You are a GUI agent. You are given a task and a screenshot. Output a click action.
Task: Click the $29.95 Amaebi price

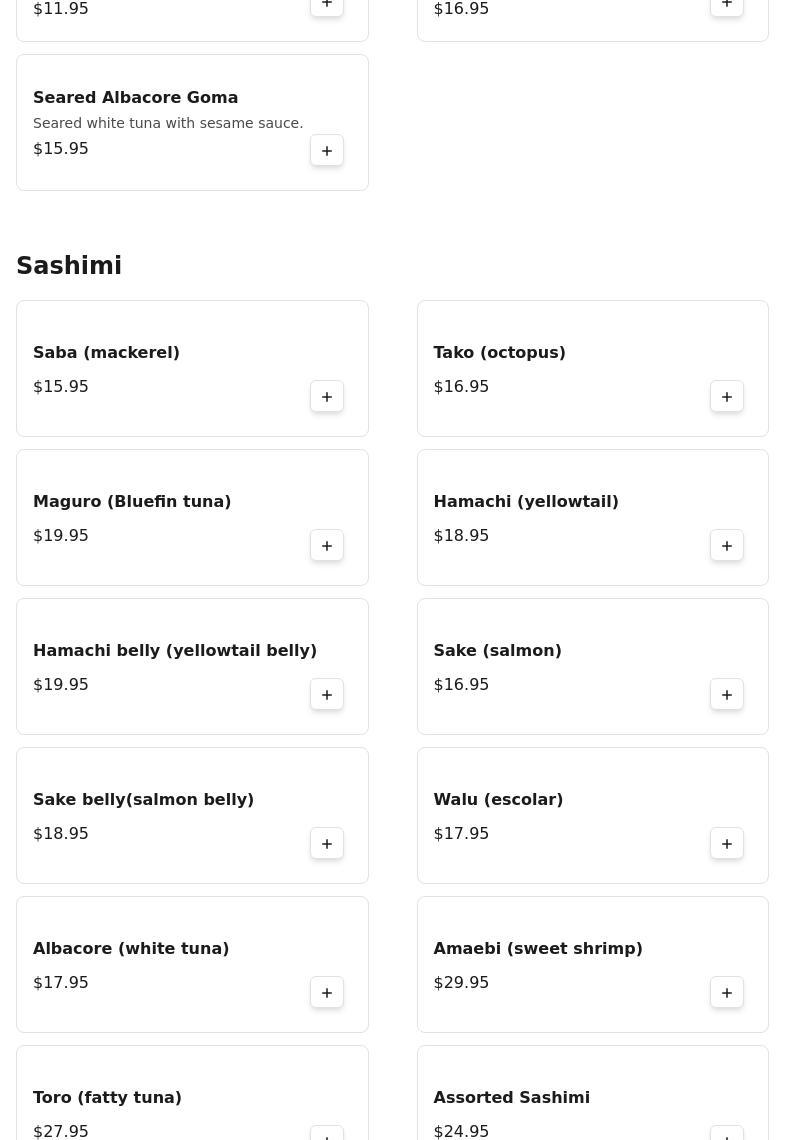point(461,982)
